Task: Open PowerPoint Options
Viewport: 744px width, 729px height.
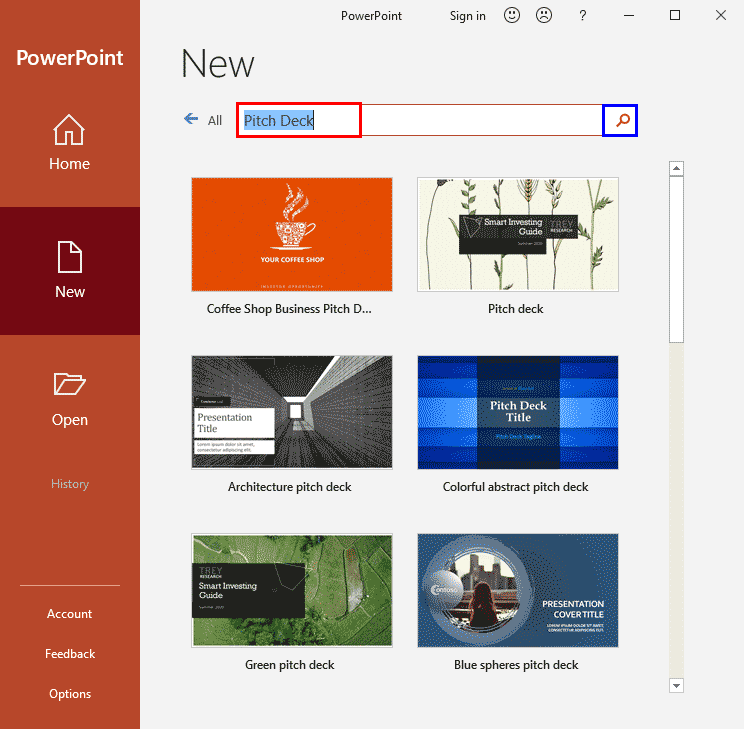Action: (70, 694)
